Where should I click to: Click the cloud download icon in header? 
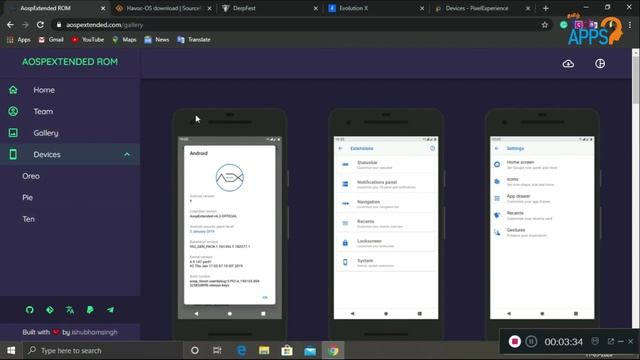[568, 64]
